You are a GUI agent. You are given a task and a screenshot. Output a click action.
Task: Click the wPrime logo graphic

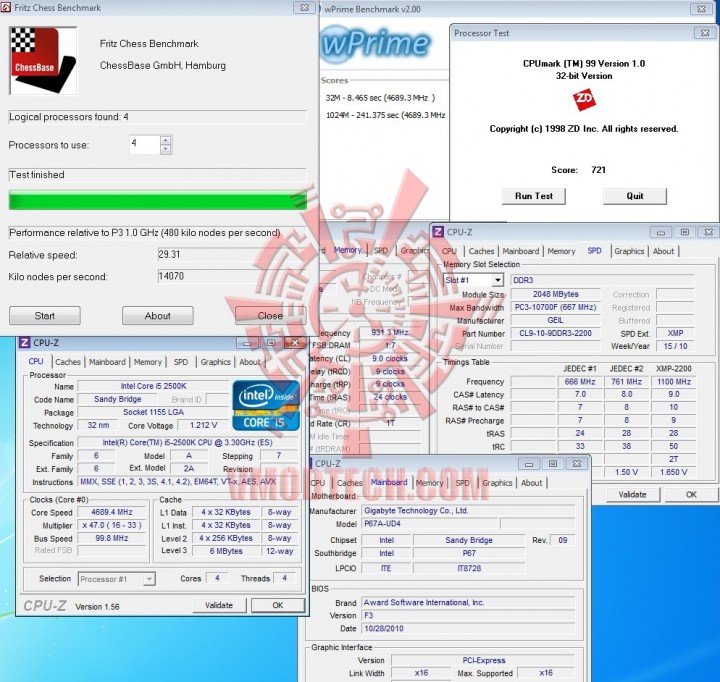point(376,44)
